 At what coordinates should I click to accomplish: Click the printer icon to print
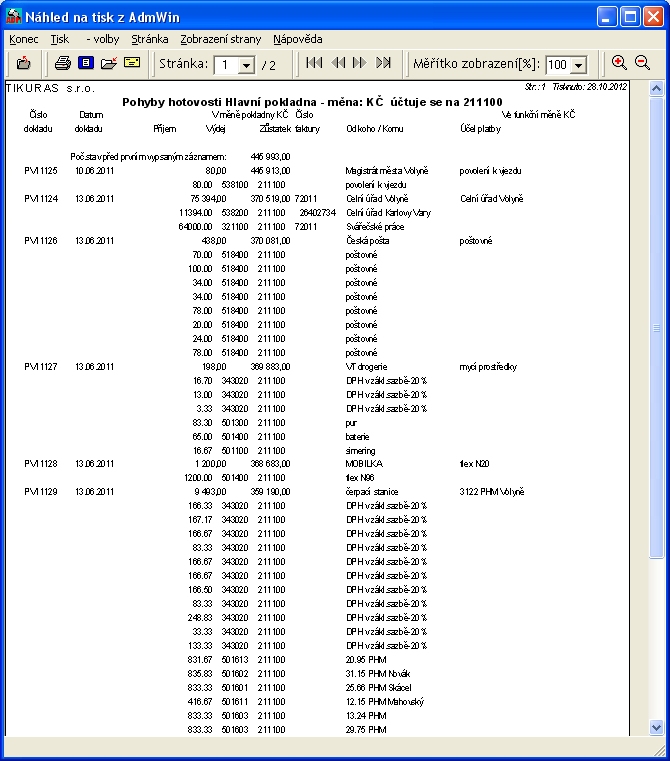coord(63,63)
